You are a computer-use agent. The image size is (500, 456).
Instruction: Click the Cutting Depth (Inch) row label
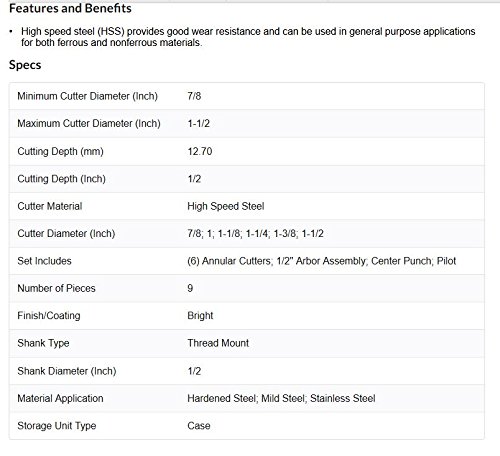pos(61,179)
